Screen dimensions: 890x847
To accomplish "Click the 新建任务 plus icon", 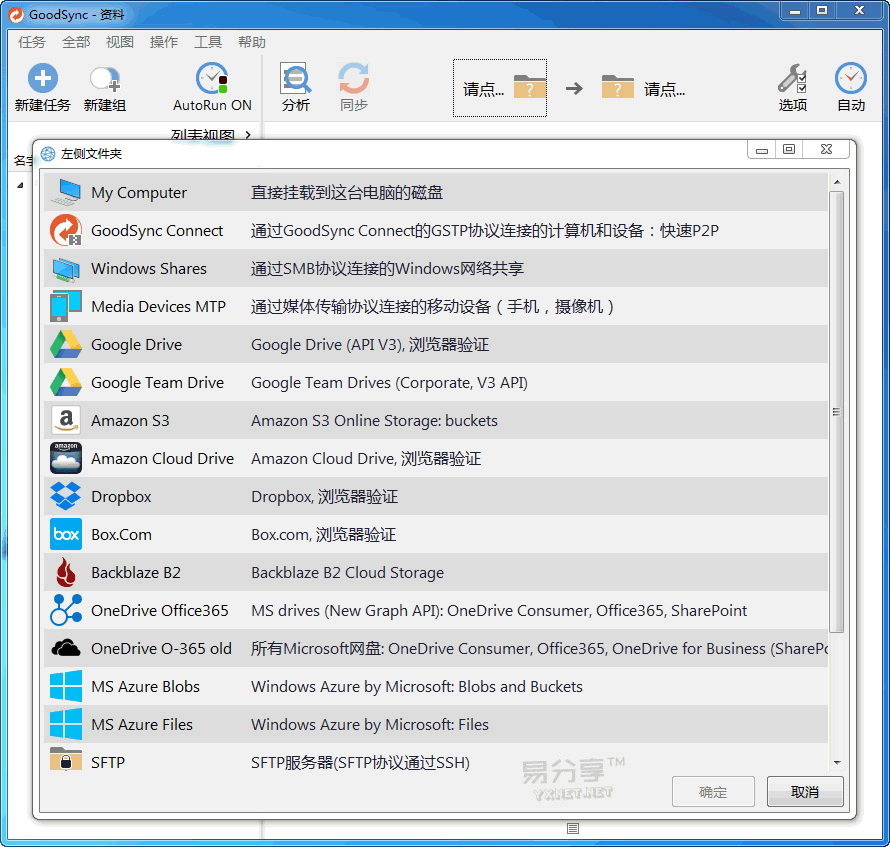I will (43, 78).
